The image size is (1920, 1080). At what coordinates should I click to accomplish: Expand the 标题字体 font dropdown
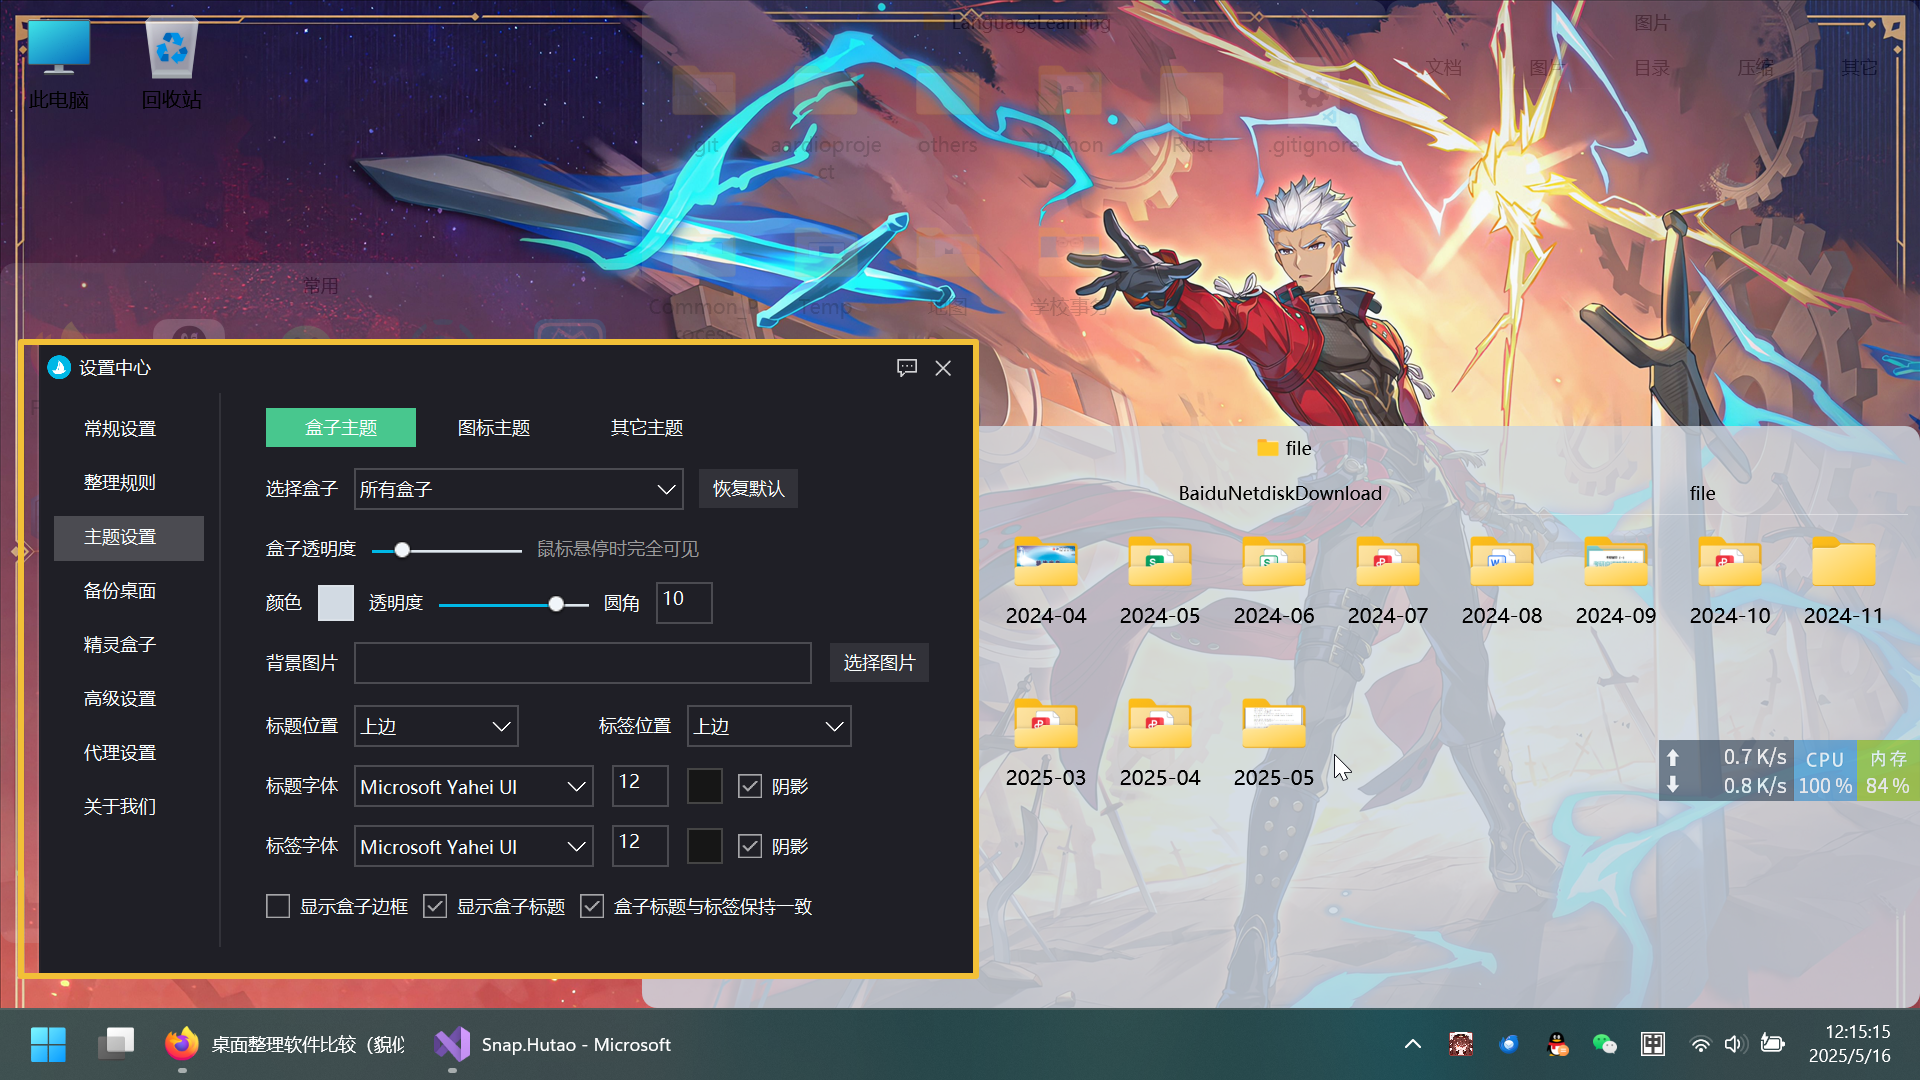click(x=474, y=787)
